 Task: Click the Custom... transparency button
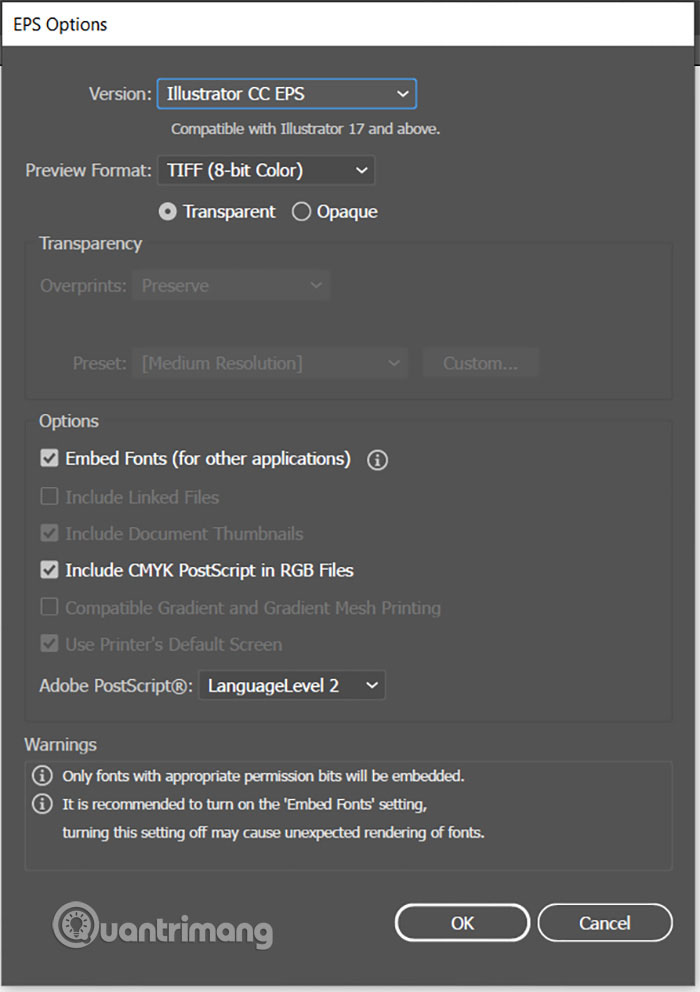480,363
